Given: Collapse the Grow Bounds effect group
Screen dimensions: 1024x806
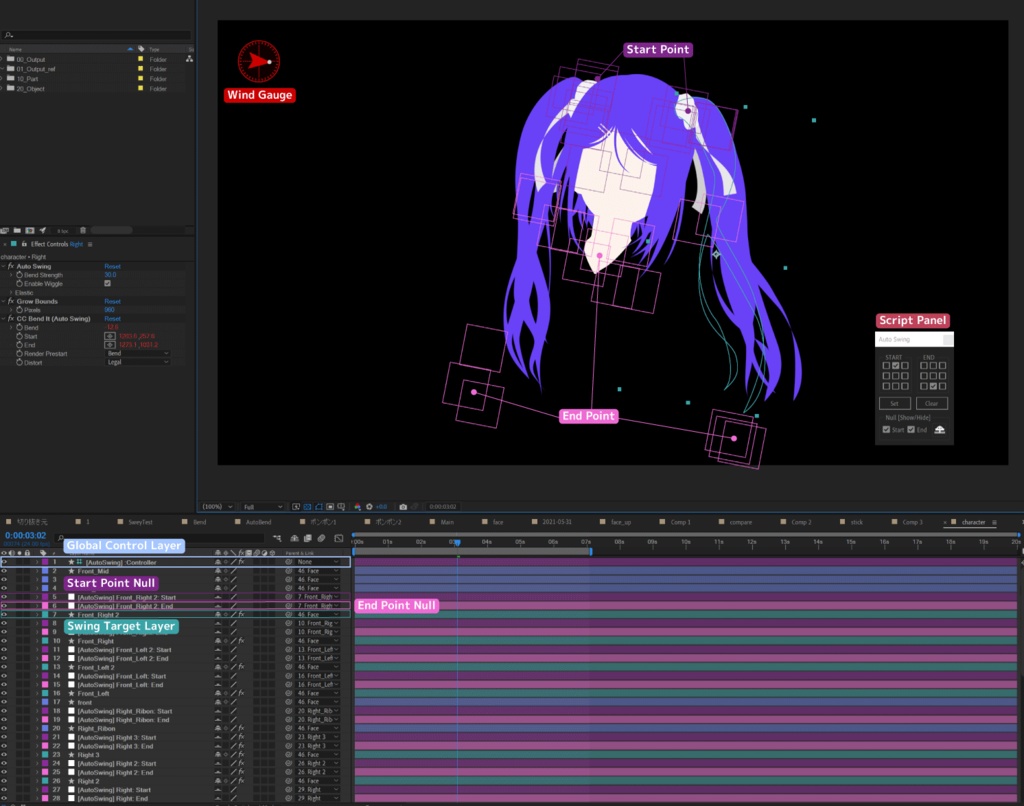Looking at the screenshot, I should pos(3,301).
